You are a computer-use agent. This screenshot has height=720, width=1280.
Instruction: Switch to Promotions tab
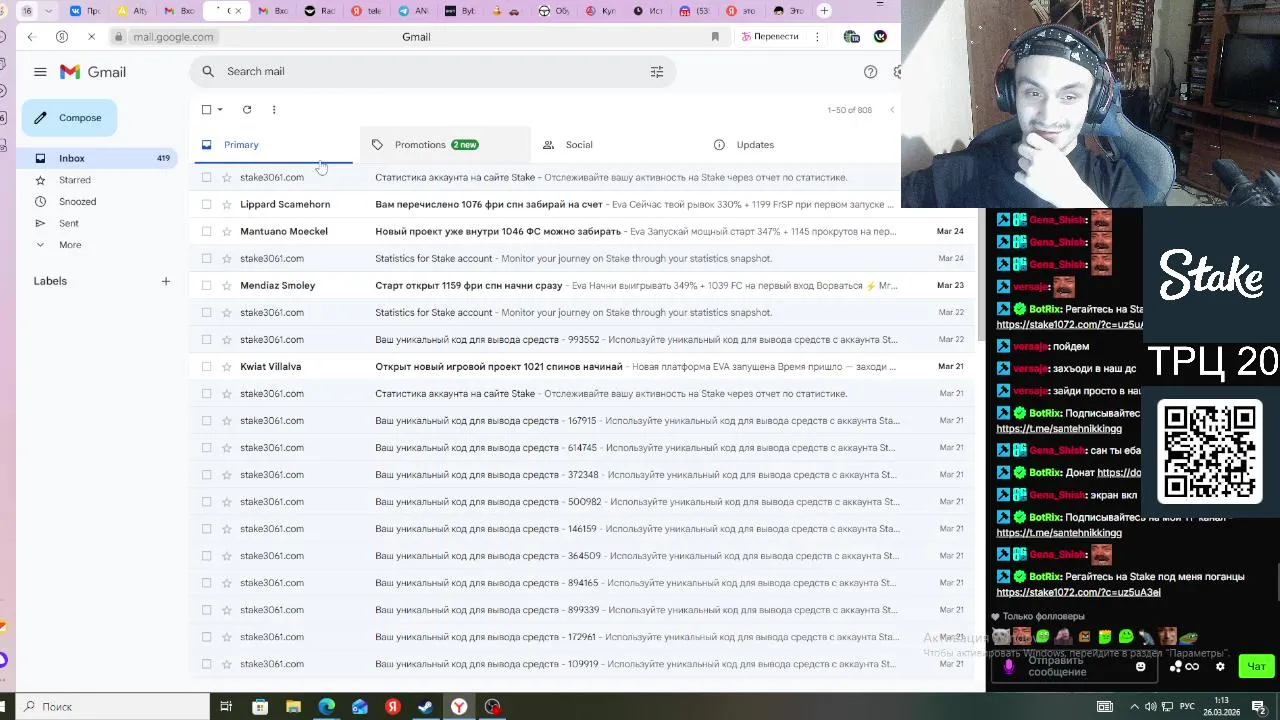[x=445, y=145]
